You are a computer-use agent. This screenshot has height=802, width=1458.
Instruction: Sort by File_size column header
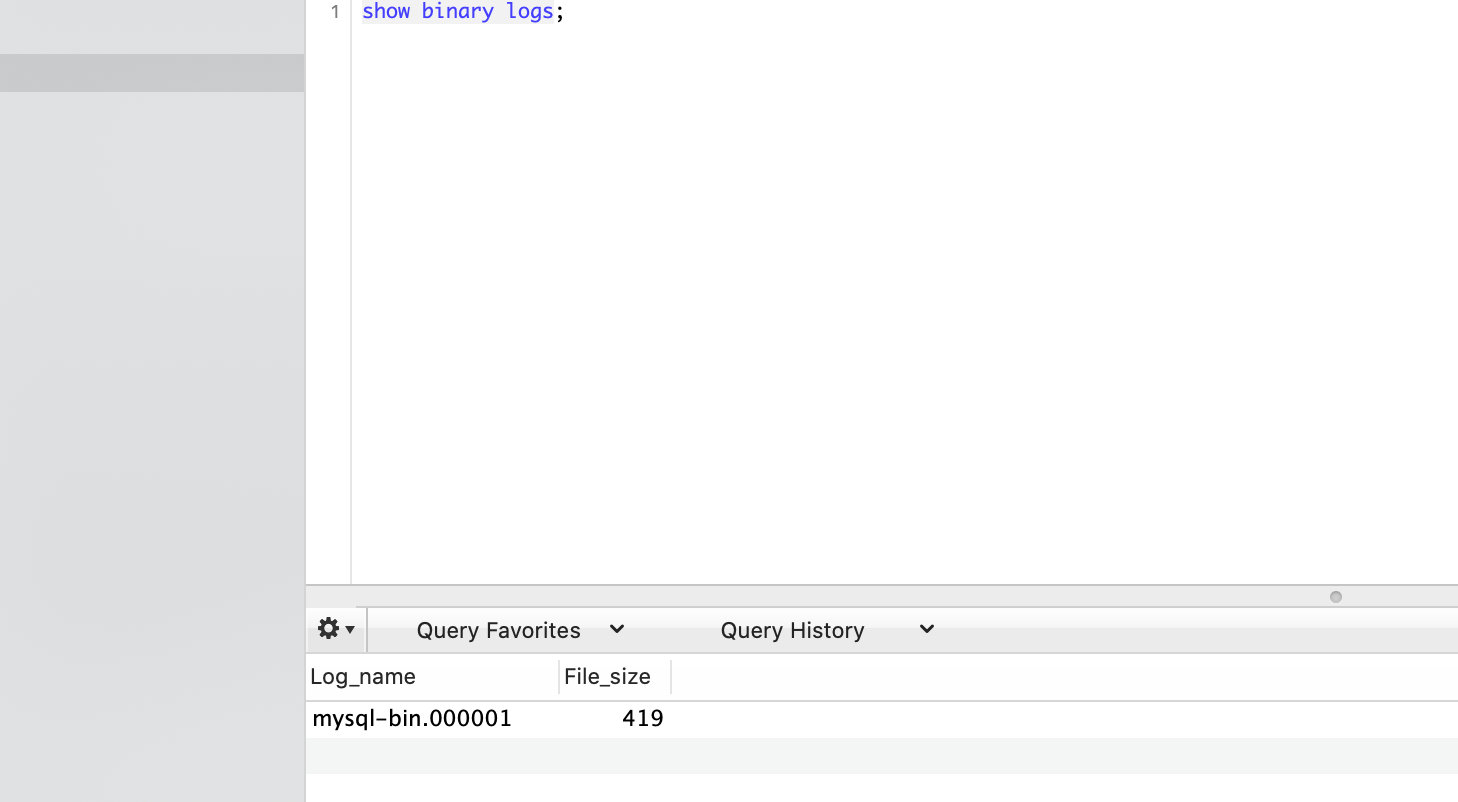click(615, 677)
